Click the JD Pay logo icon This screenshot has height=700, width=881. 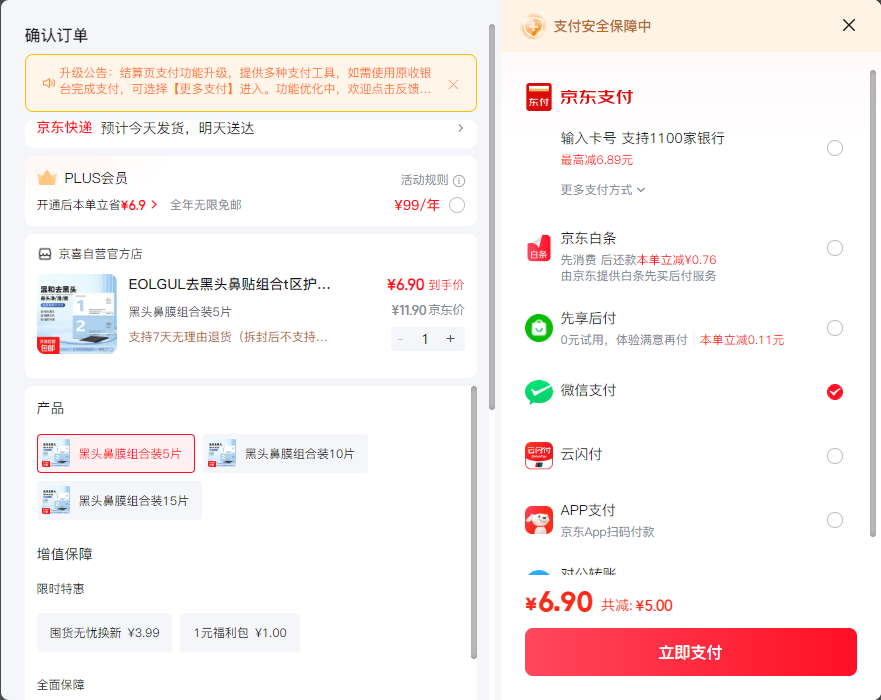coord(538,97)
